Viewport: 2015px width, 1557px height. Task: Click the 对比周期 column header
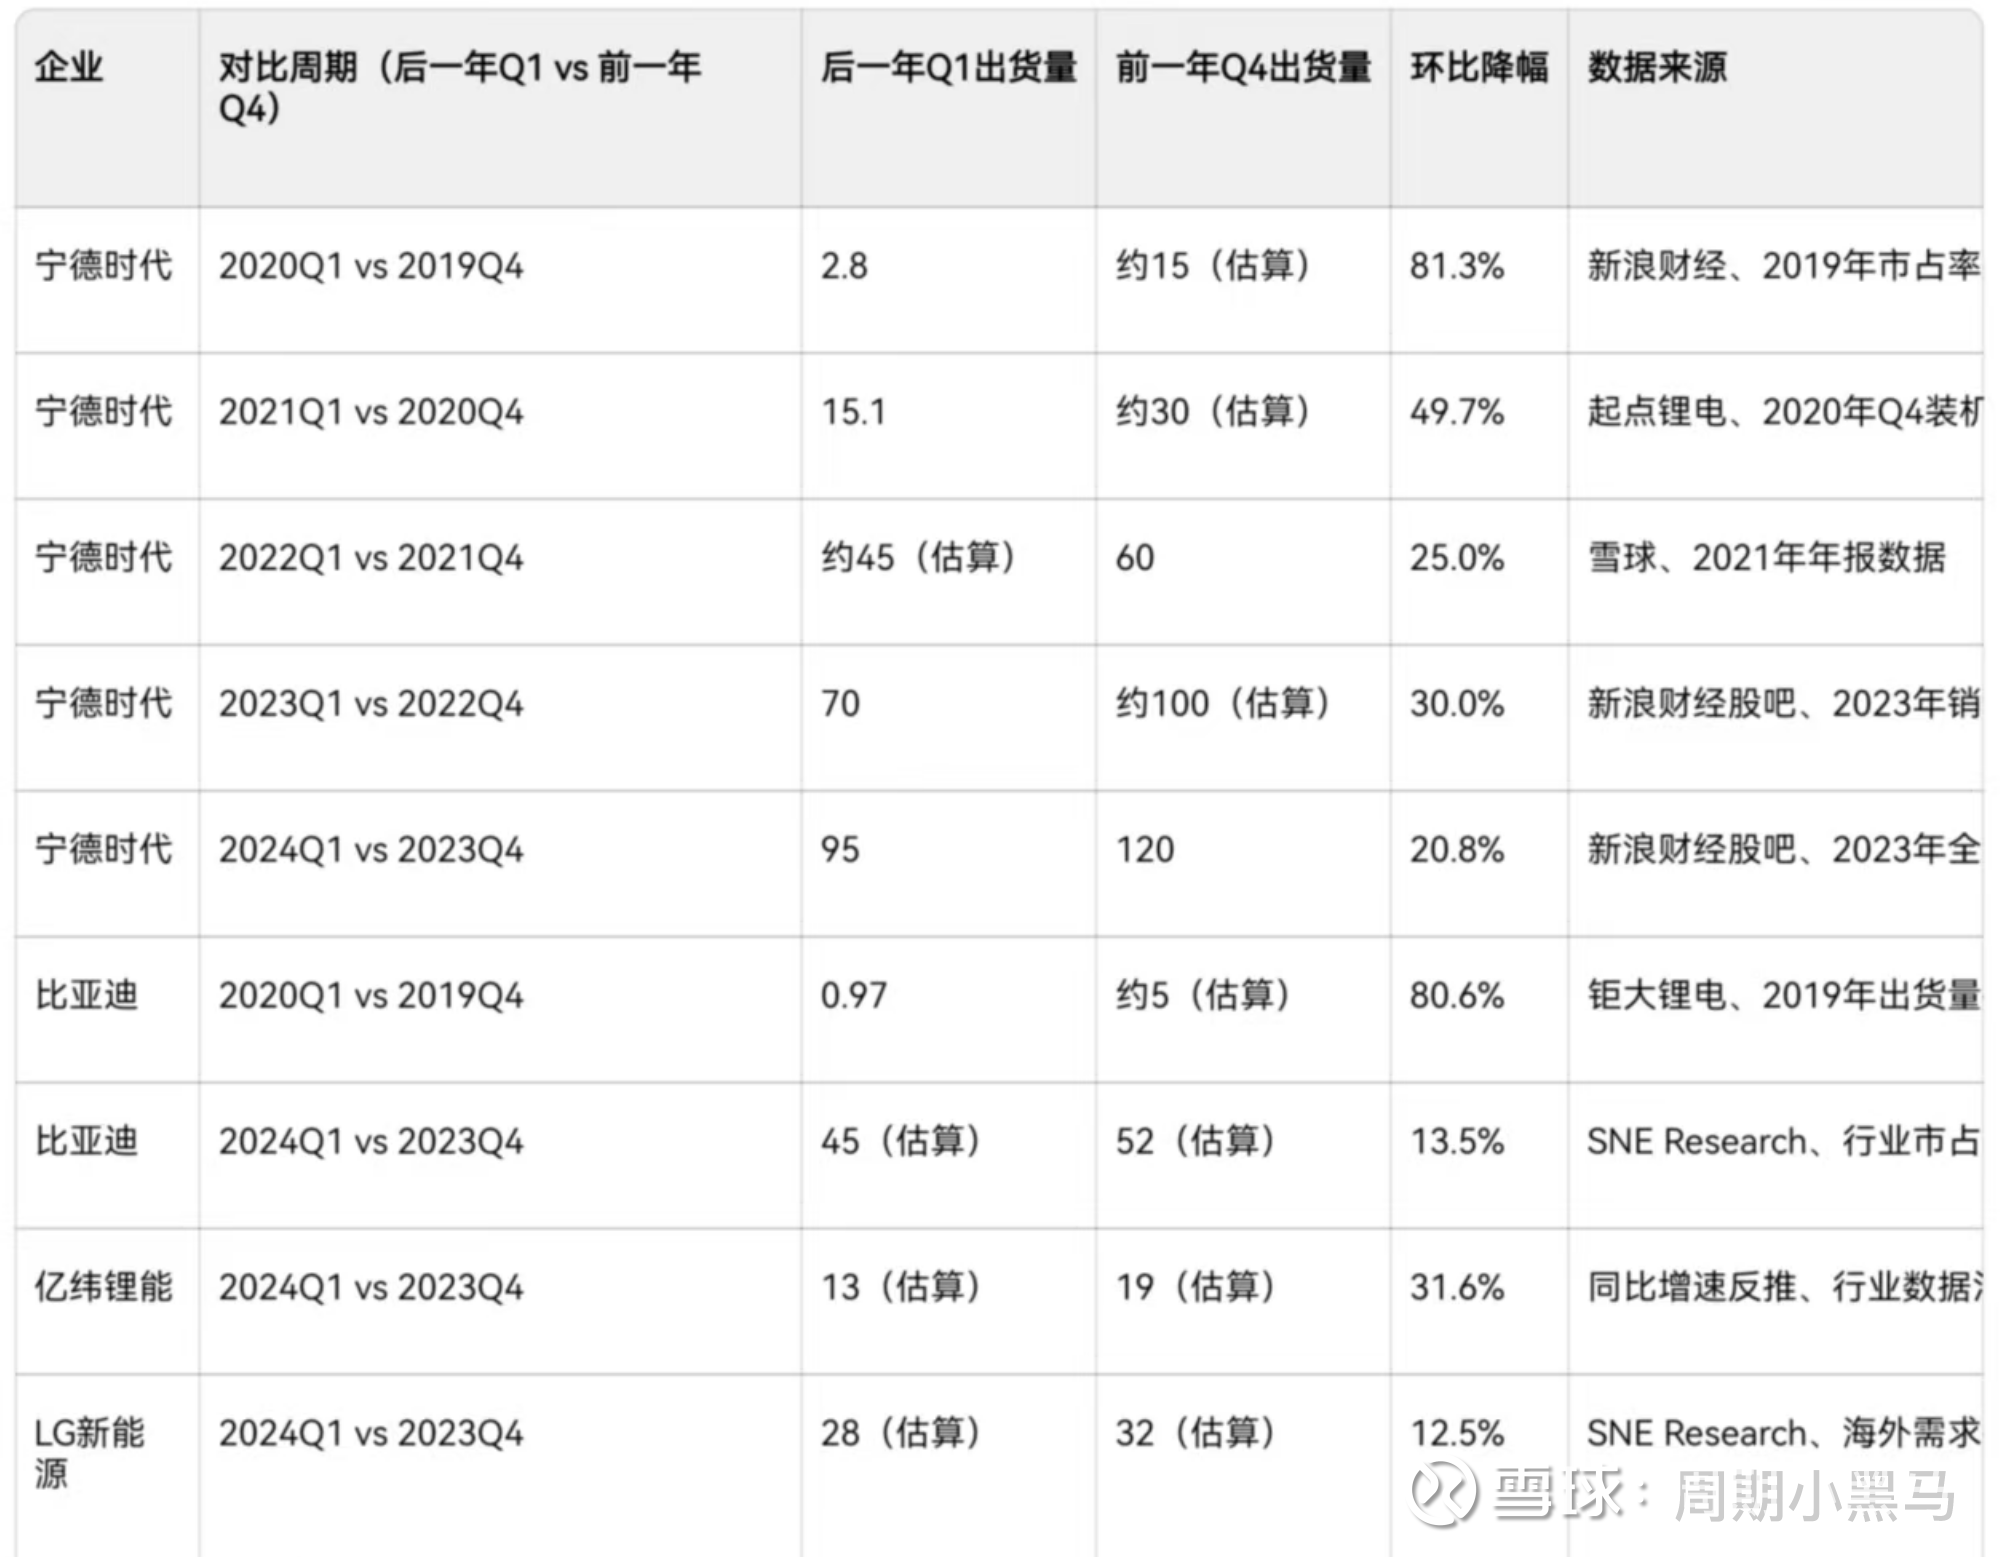pos(459,87)
